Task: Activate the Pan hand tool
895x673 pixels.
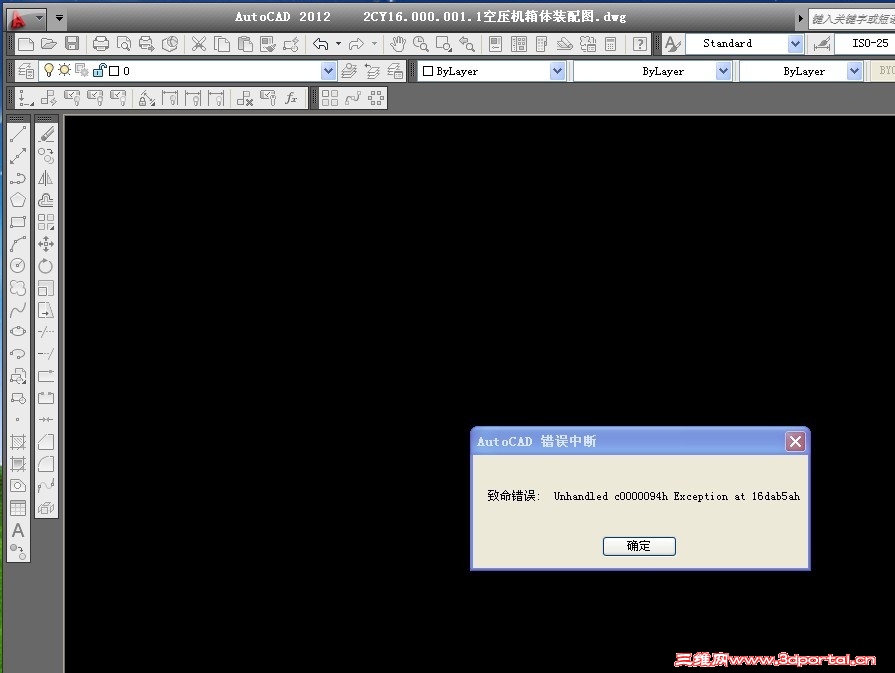Action: [x=397, y=43]
